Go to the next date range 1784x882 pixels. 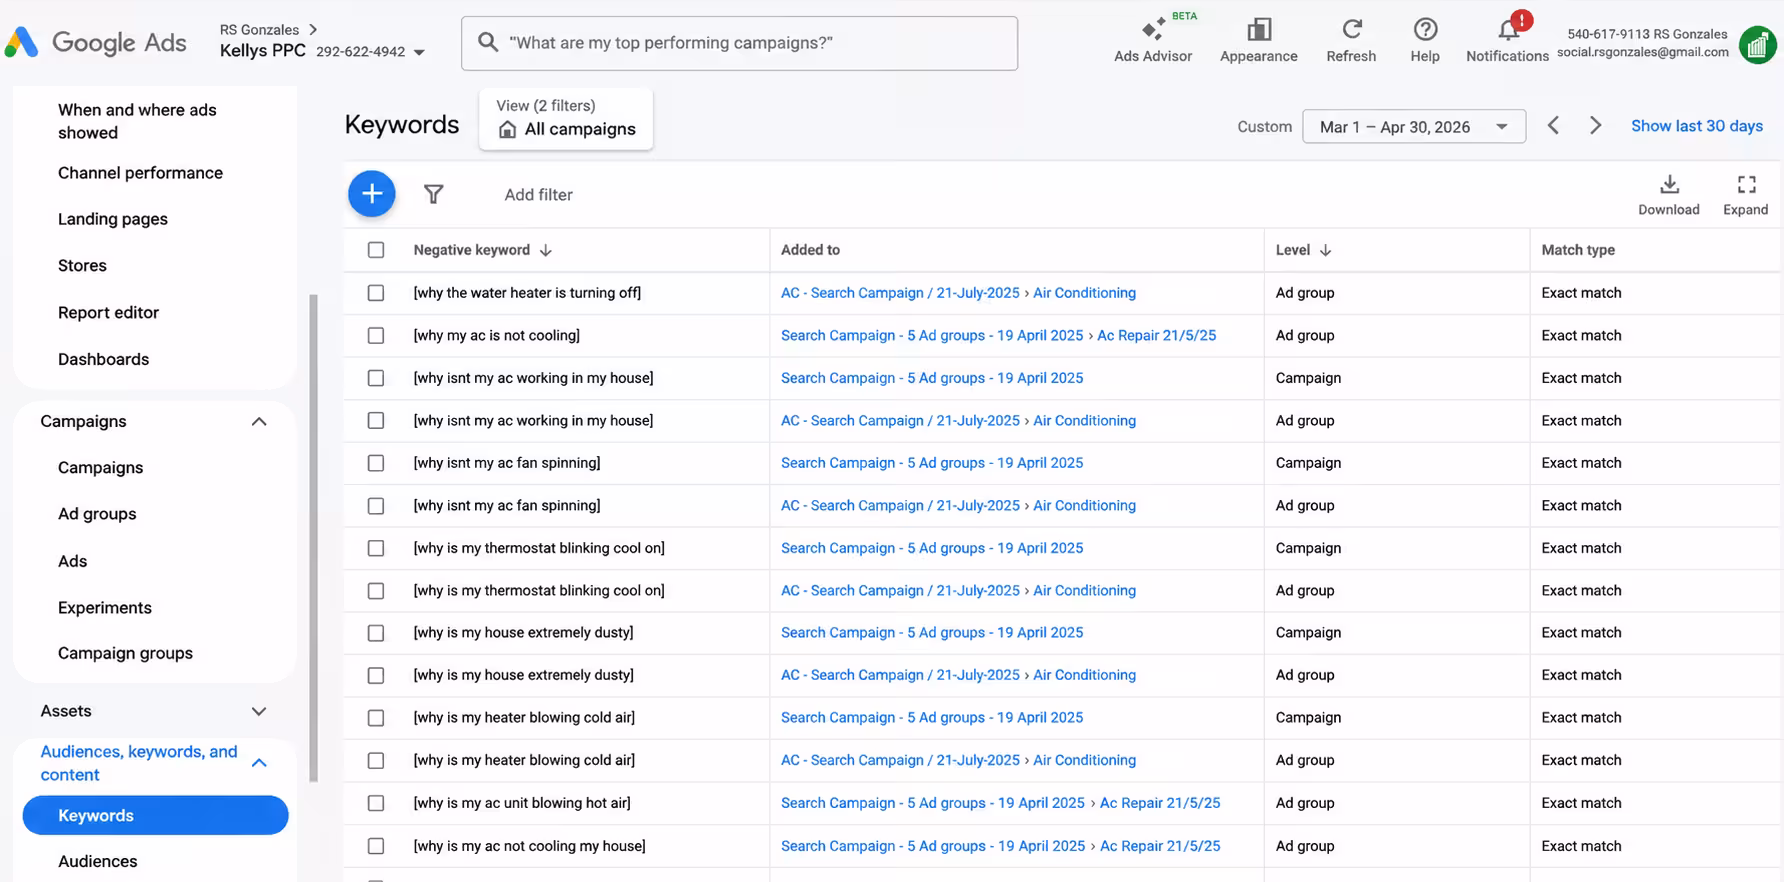1595,126
